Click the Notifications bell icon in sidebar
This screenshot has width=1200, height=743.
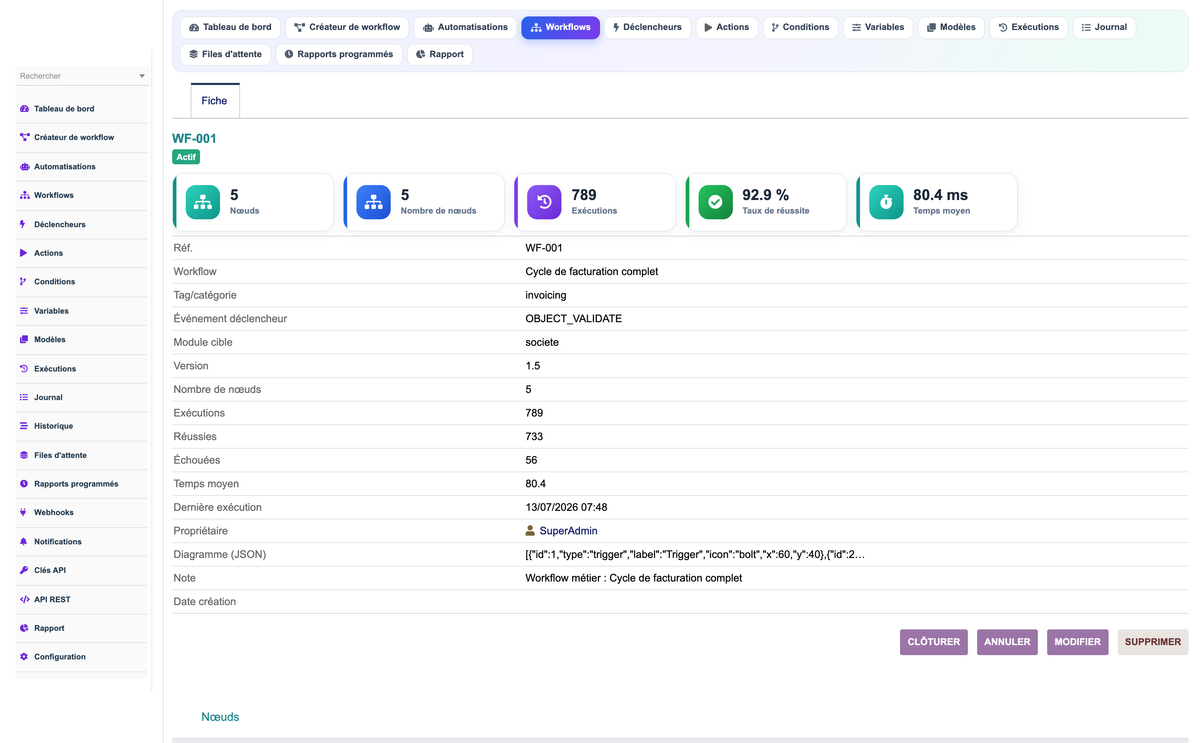23,541
